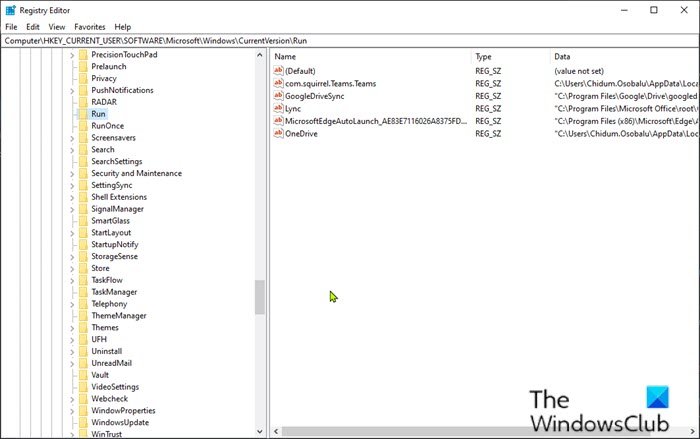
Task: Select the UnreadMail key
Action: [x=112, y=363]
